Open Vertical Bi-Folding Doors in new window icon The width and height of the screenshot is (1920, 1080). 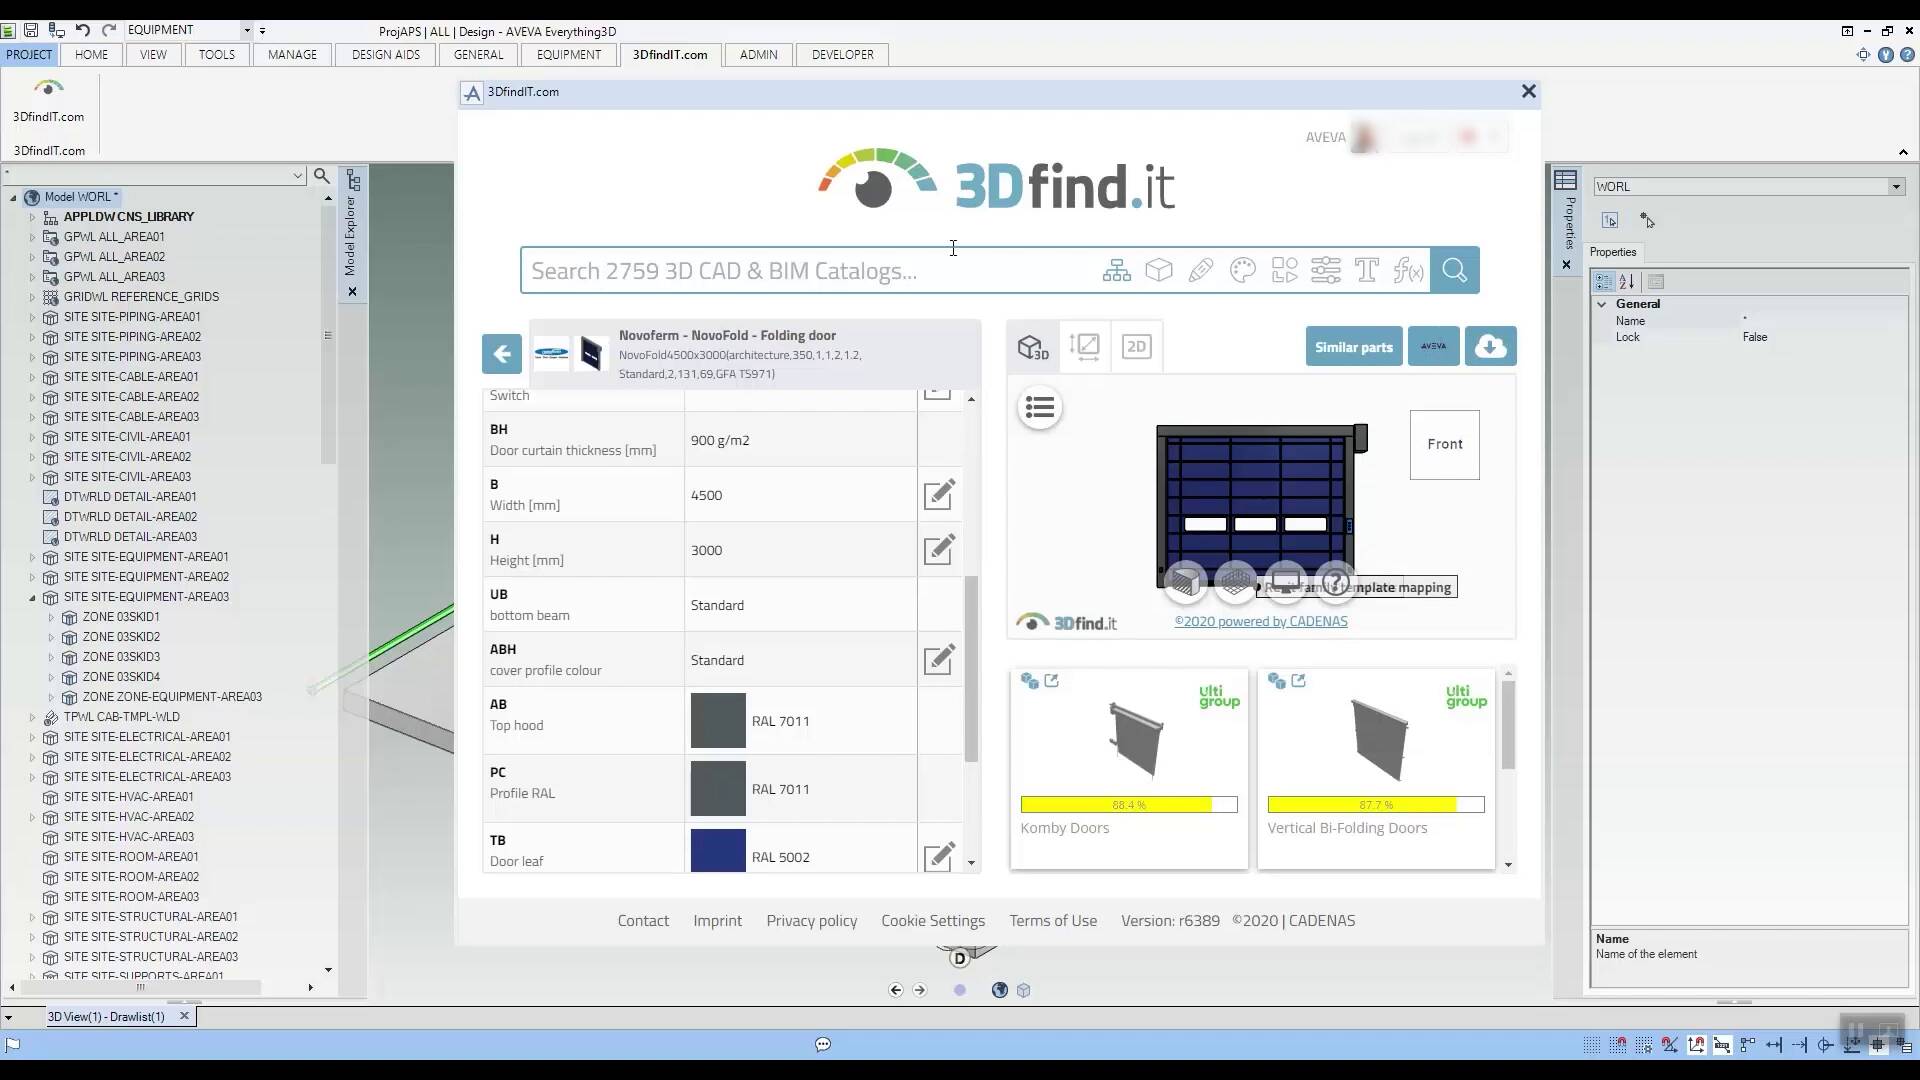click(x=1298, y=681)
